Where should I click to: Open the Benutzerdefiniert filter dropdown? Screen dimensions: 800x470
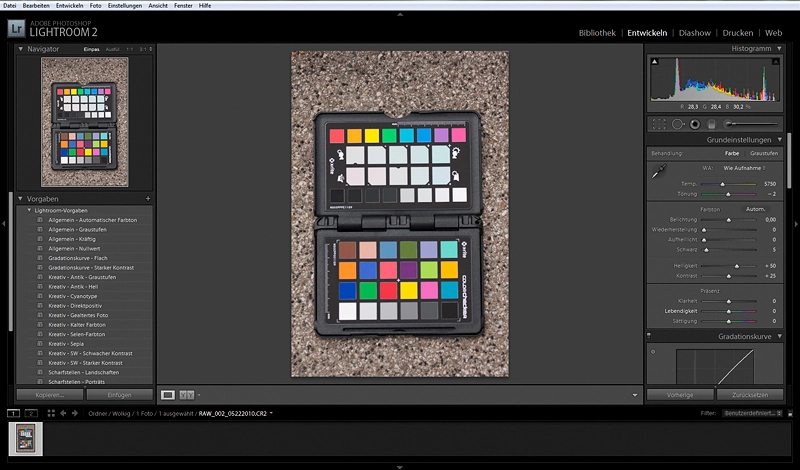(x=753, y=413)
